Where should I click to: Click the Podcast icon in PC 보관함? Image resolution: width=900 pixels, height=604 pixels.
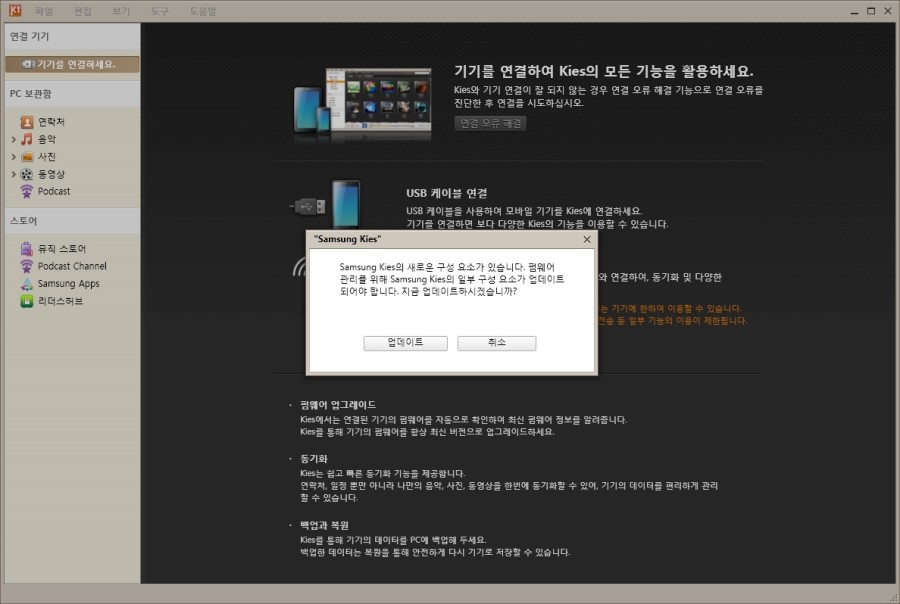(27, 191)
